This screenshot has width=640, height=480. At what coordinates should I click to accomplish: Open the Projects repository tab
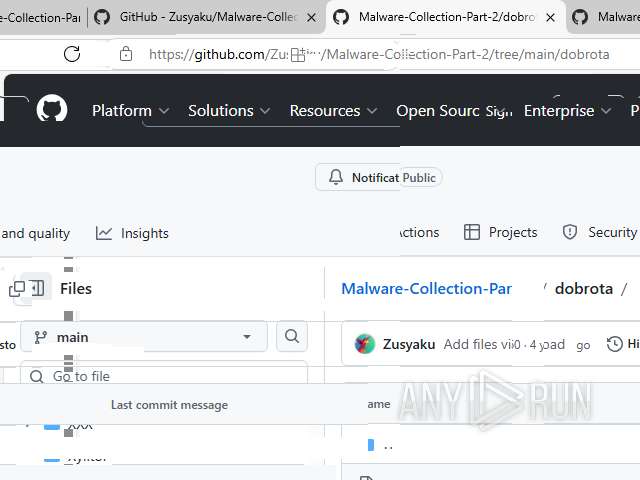click(x=500, y=232)
